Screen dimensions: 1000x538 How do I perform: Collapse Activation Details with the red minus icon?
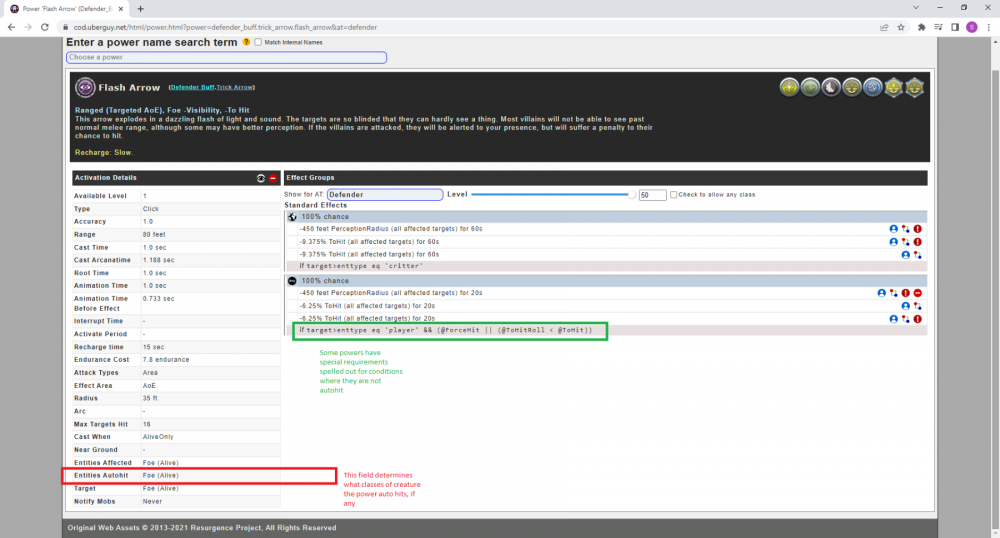coord(272,178)
